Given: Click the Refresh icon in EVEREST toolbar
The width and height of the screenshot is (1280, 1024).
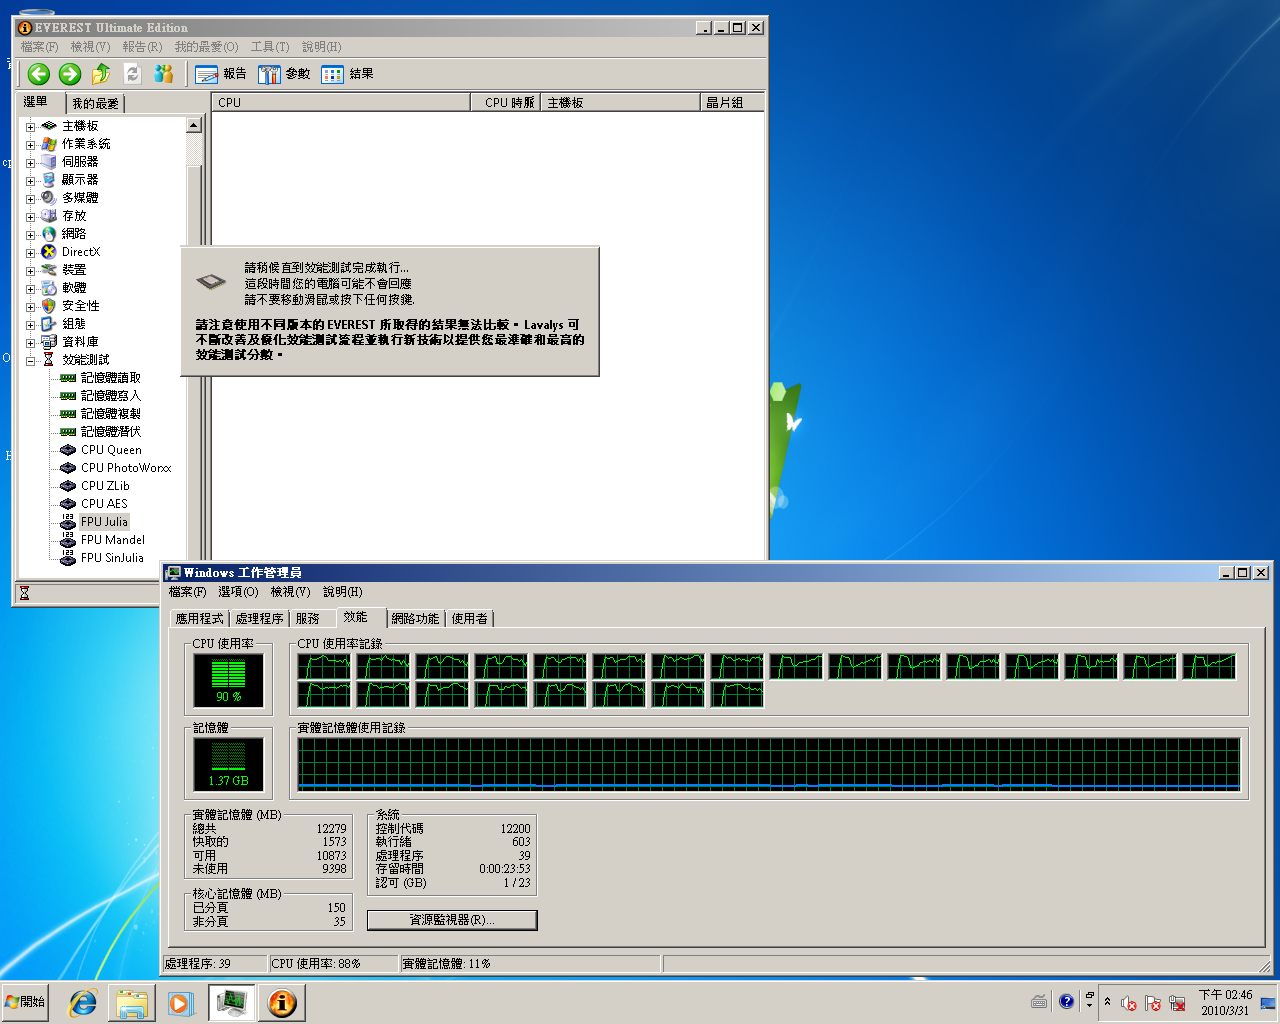Looking at the screenshot, I should 132,73.
